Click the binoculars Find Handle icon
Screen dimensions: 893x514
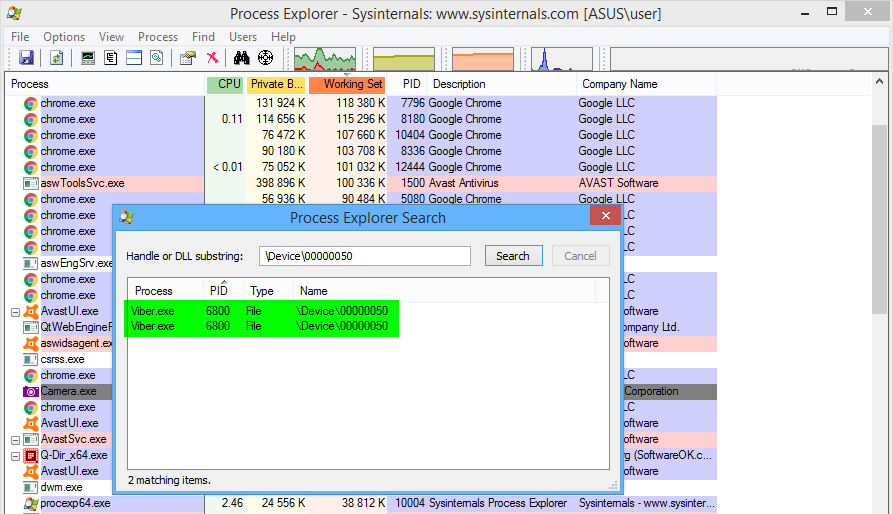coord(241,57)
